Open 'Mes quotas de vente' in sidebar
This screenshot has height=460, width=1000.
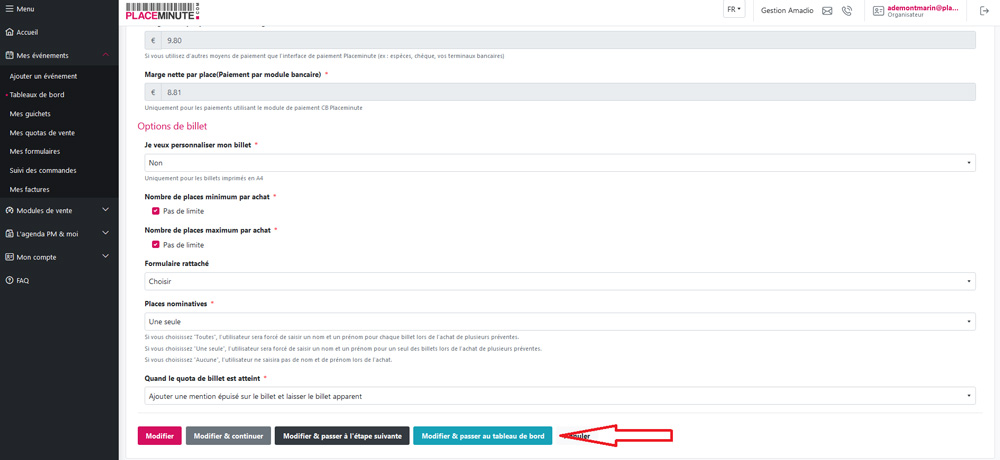coord(42,133)
